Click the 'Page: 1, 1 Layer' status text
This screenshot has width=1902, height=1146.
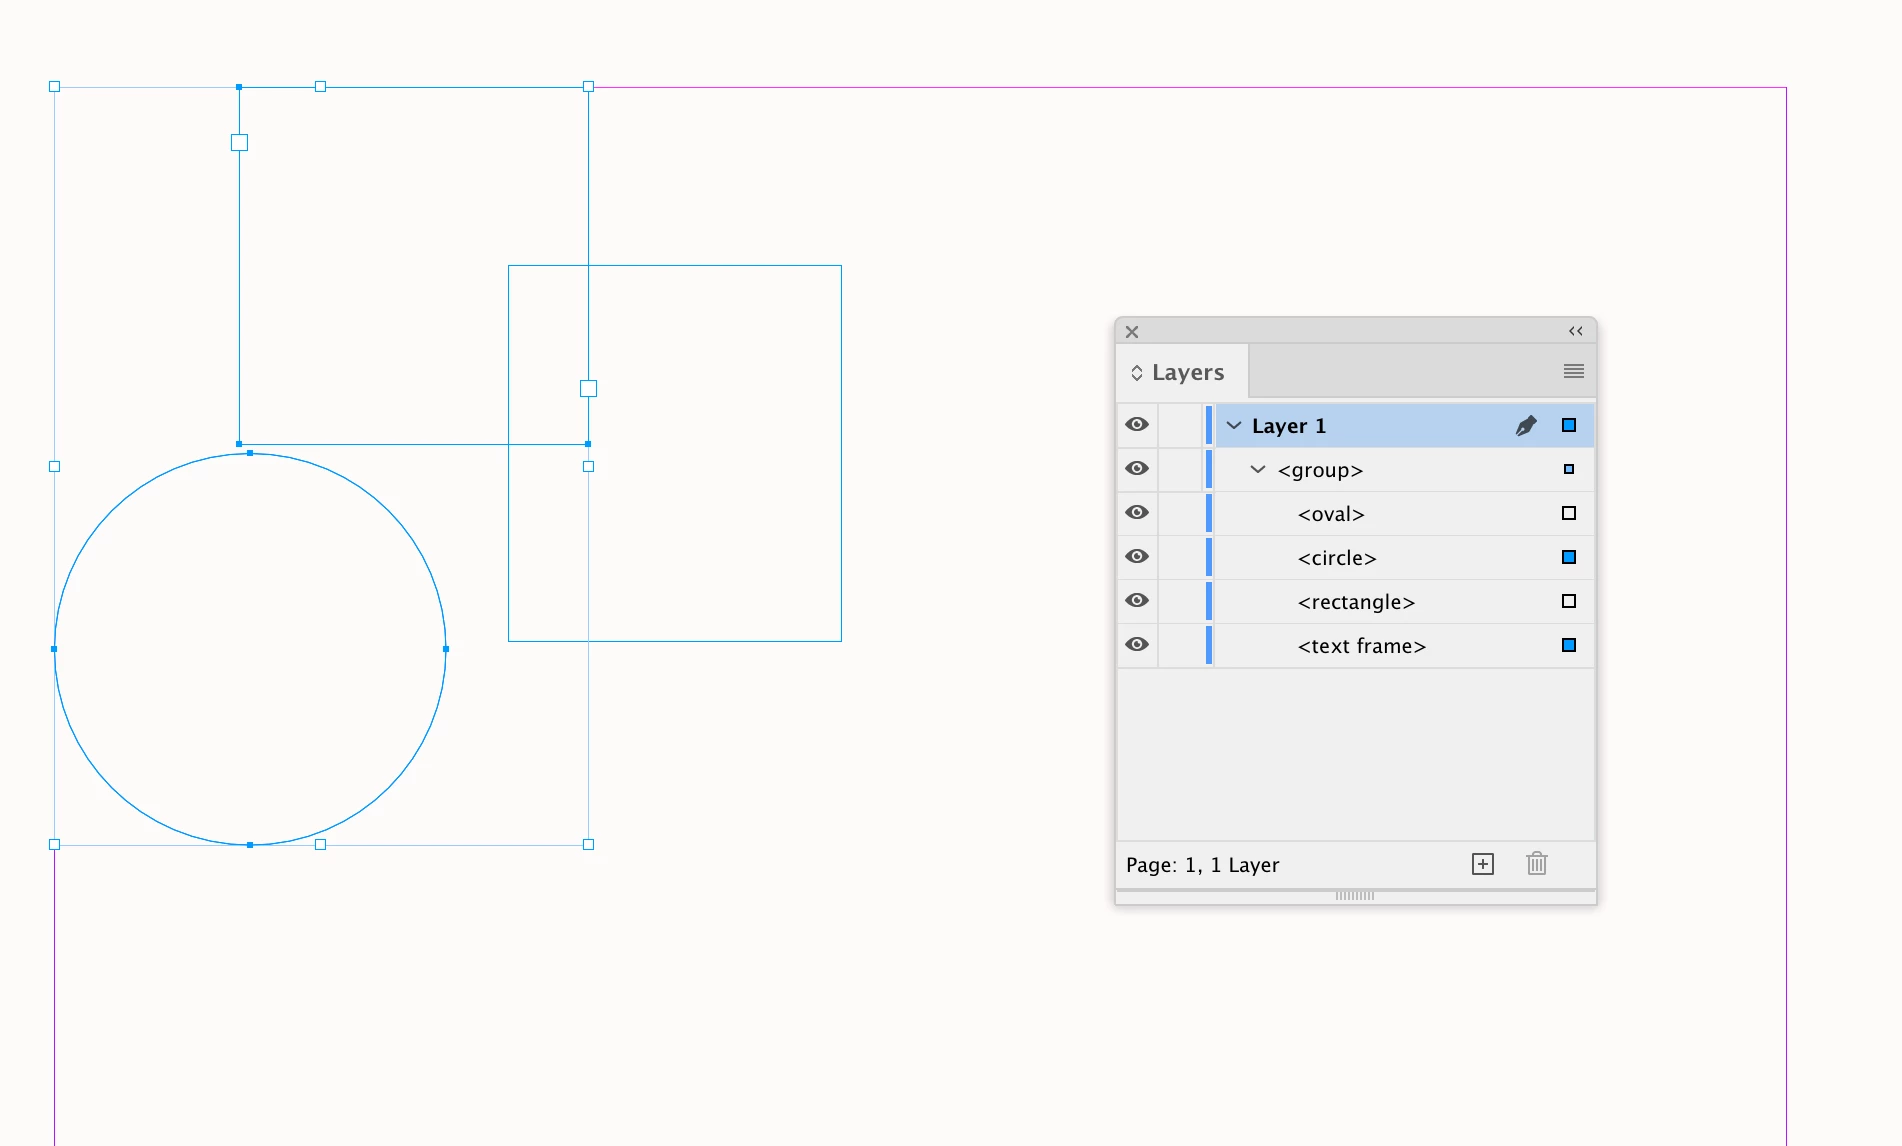point(1202,865)
